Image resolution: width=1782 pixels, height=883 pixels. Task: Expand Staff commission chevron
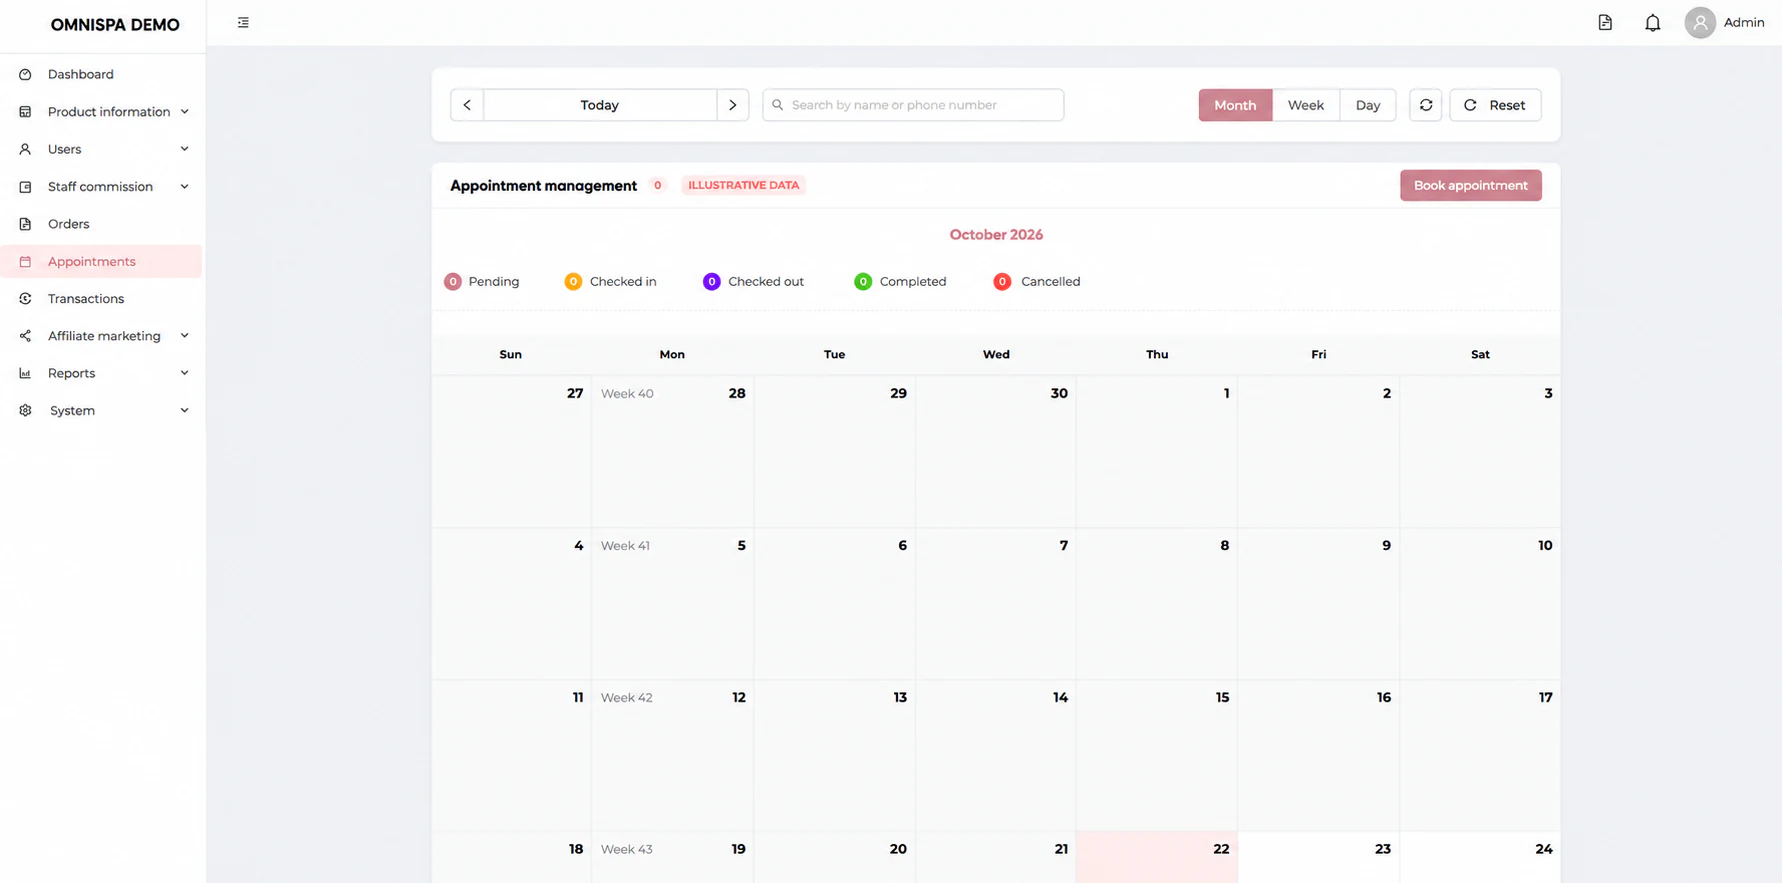(x=185, y=187)
